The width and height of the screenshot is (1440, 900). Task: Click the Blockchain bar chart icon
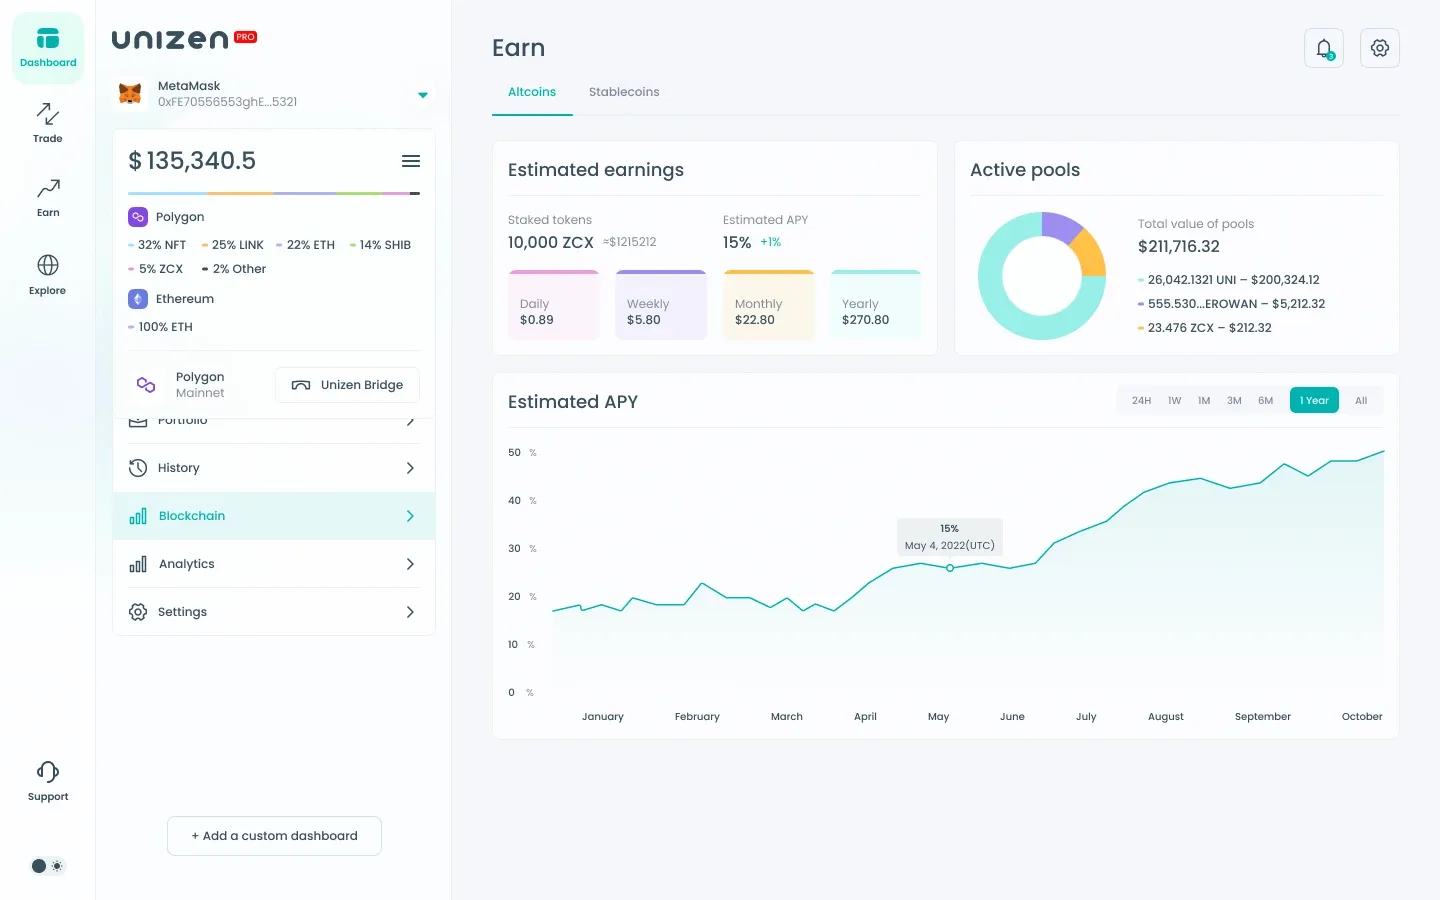[138, 516]
